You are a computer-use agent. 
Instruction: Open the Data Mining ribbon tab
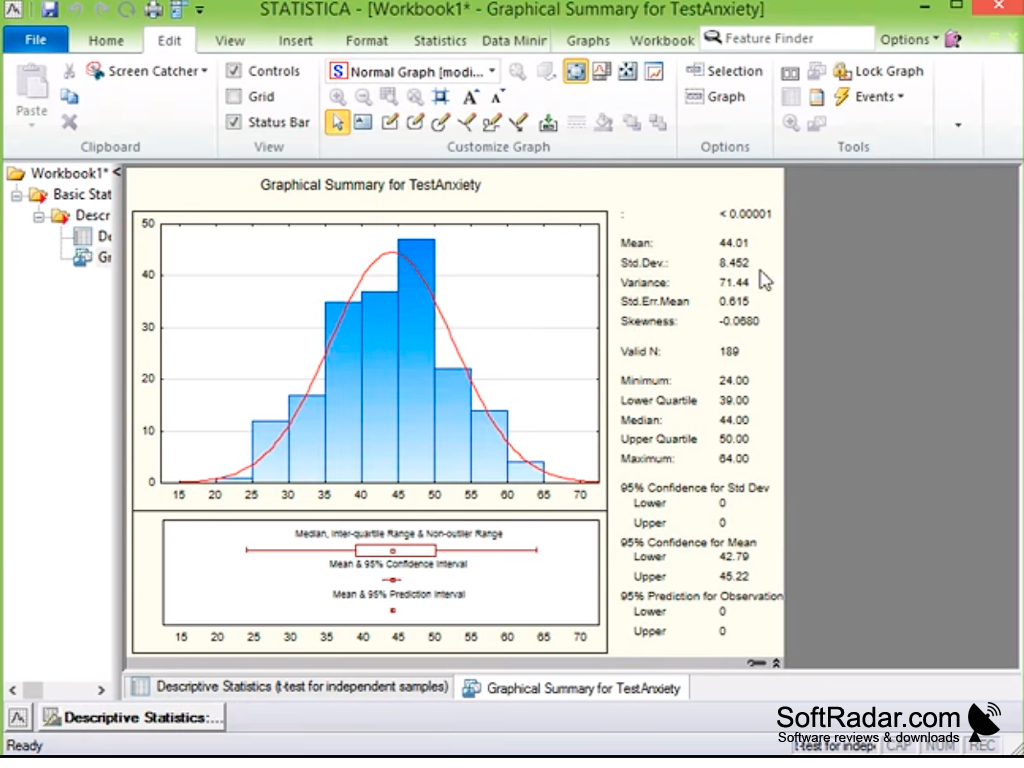[514, 40]
